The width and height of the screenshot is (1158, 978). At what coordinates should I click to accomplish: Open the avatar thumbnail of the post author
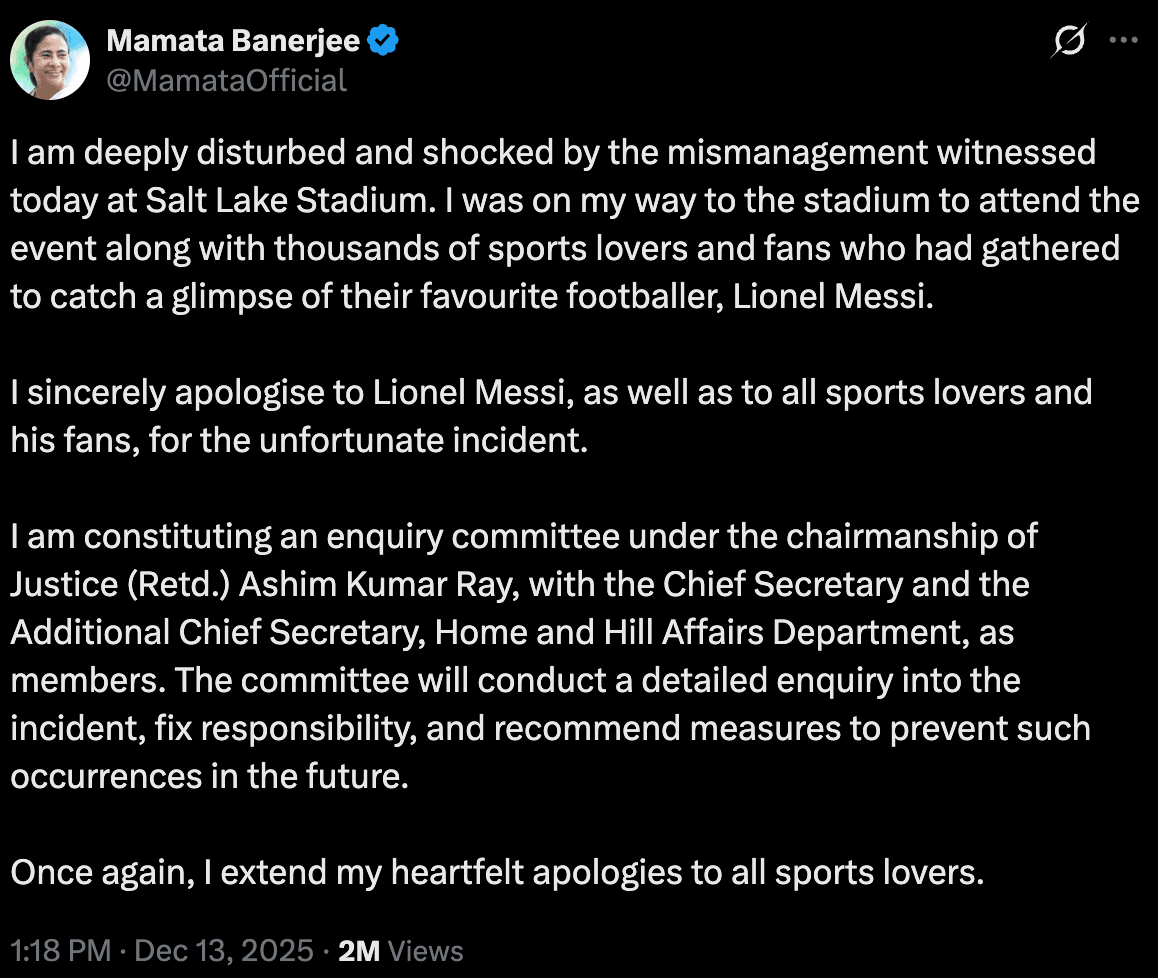(x=49, y=60)
